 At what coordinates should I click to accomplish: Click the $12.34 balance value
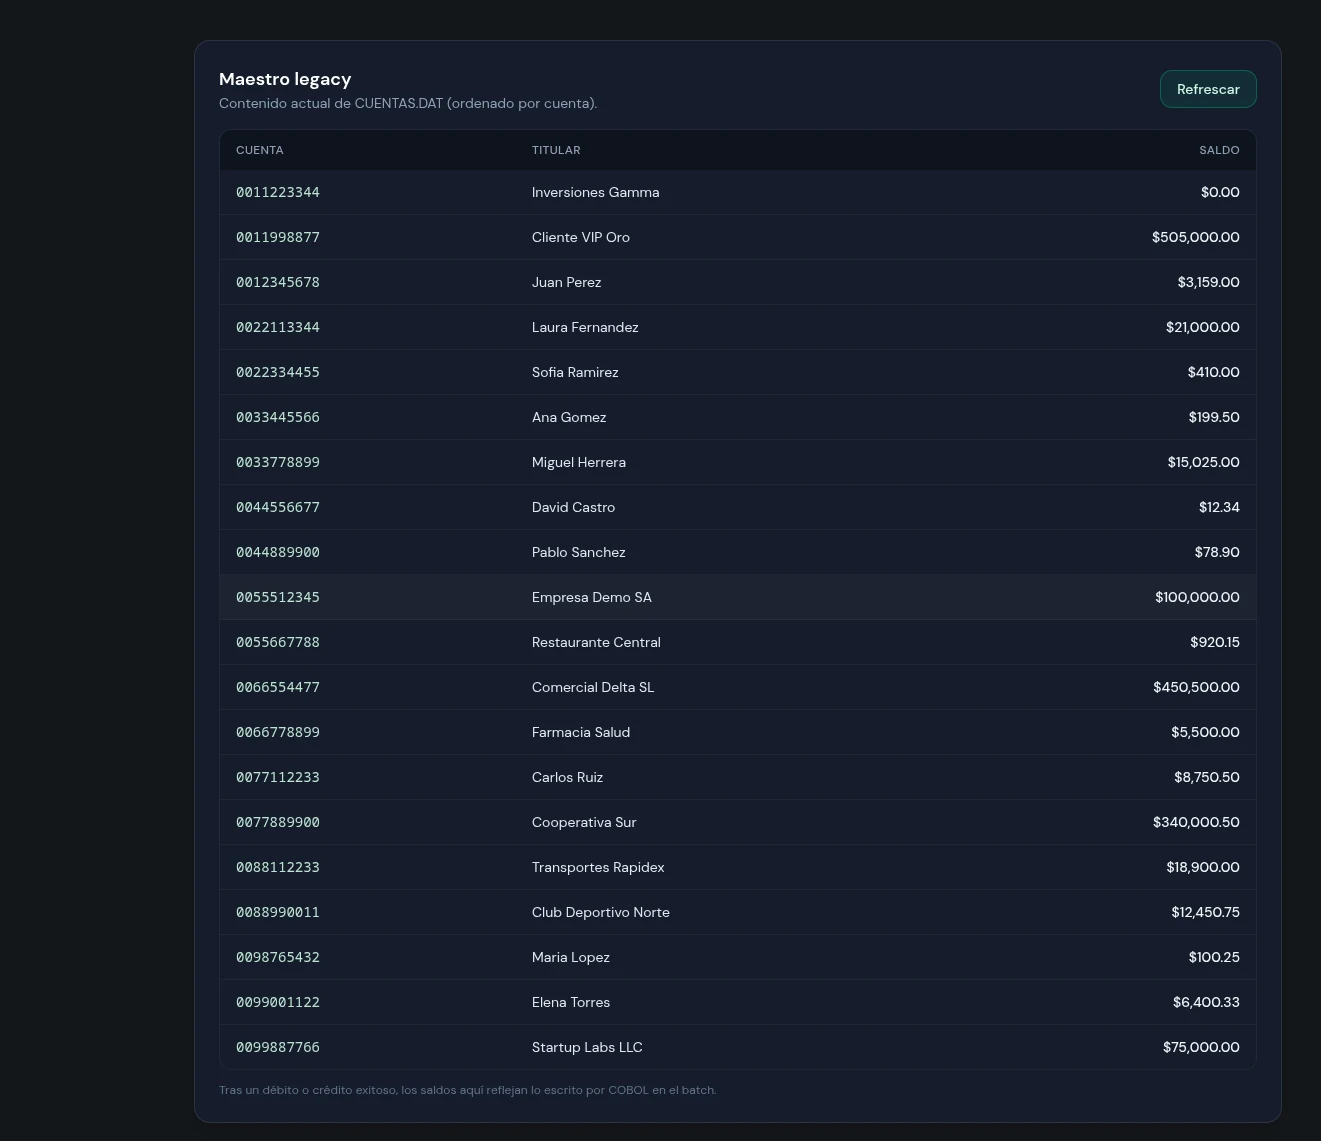coord(1219,507)
